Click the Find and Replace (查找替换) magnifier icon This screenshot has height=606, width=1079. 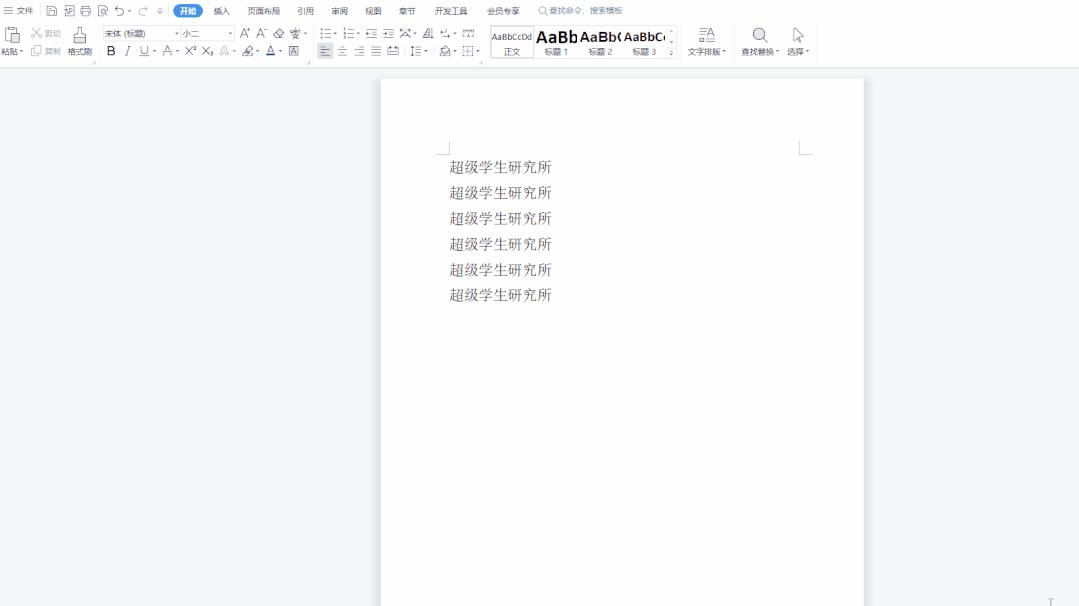tap(760, 35)
